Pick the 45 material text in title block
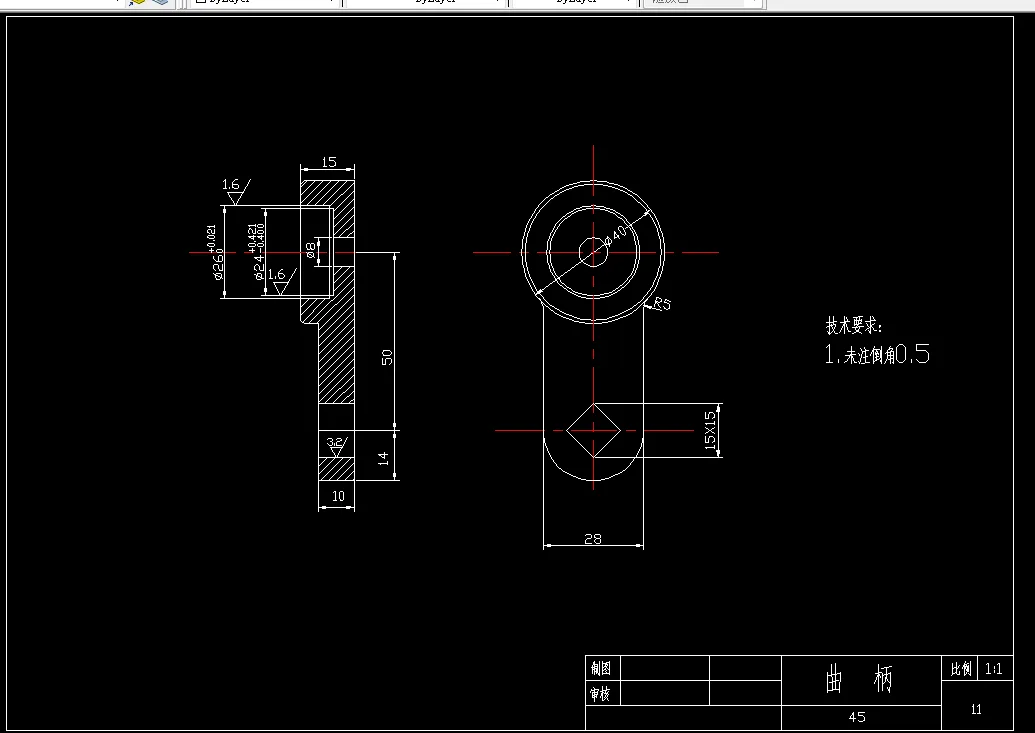This screenshot has width=1035, height=733. pos(857,717)
